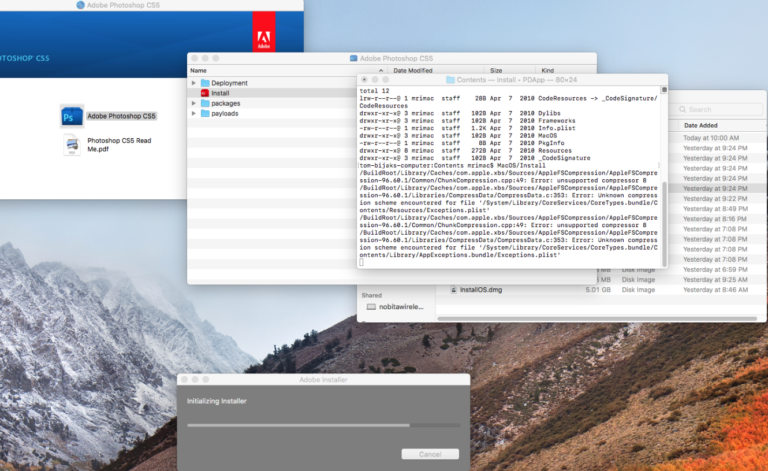
Task: Click the folder proxy icon in Terminal title
Action: click(451, 80)
